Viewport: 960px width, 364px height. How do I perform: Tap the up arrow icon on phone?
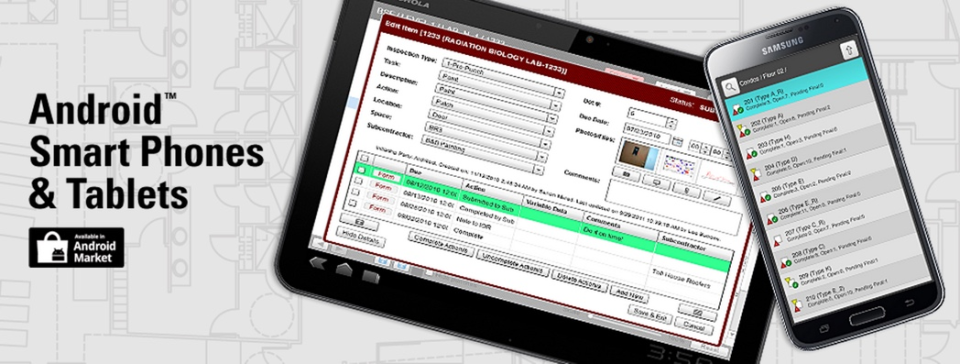[x=849, y=50]
